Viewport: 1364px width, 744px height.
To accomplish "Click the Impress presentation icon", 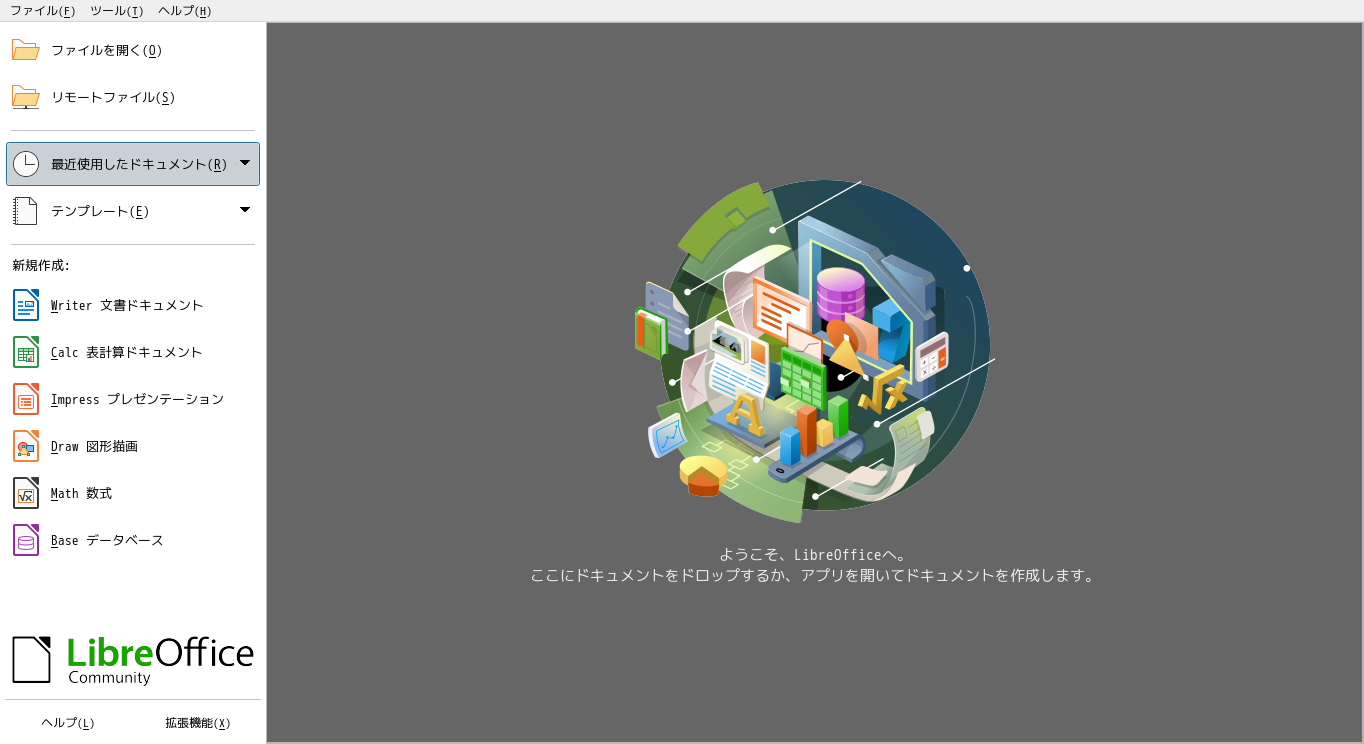I will (26, 399).
